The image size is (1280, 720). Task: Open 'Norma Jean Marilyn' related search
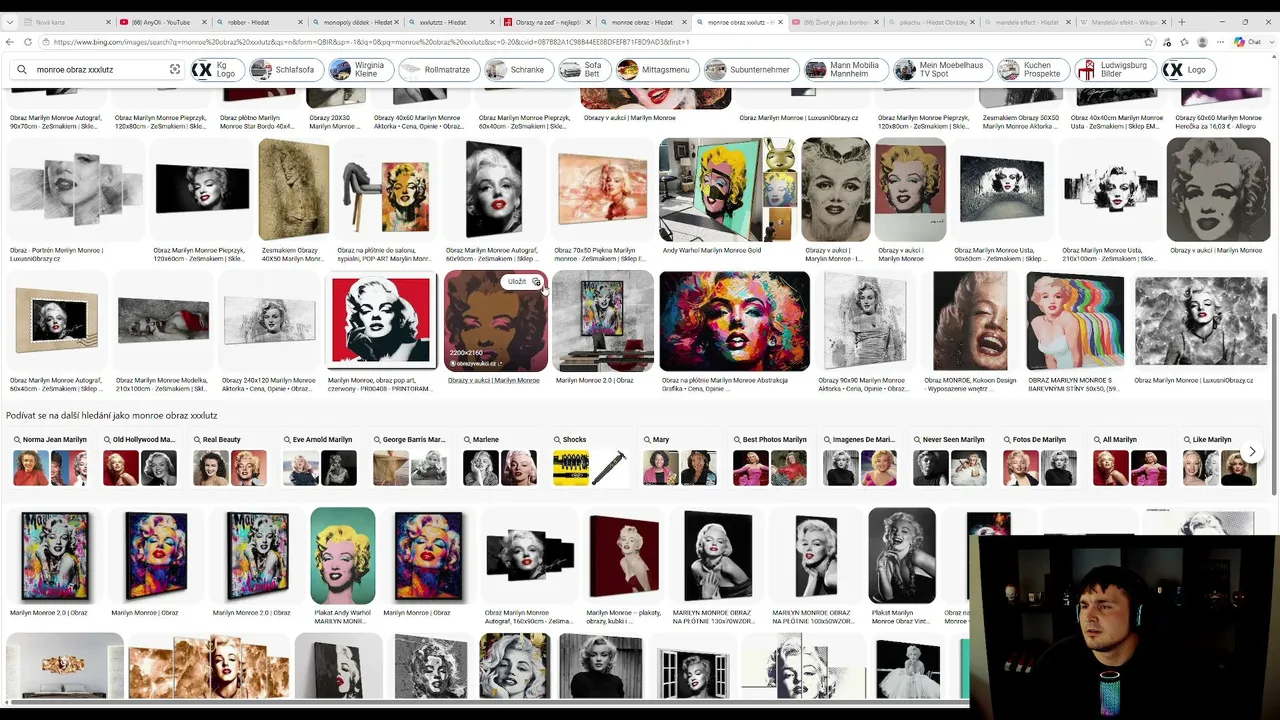tap(50, 461)
